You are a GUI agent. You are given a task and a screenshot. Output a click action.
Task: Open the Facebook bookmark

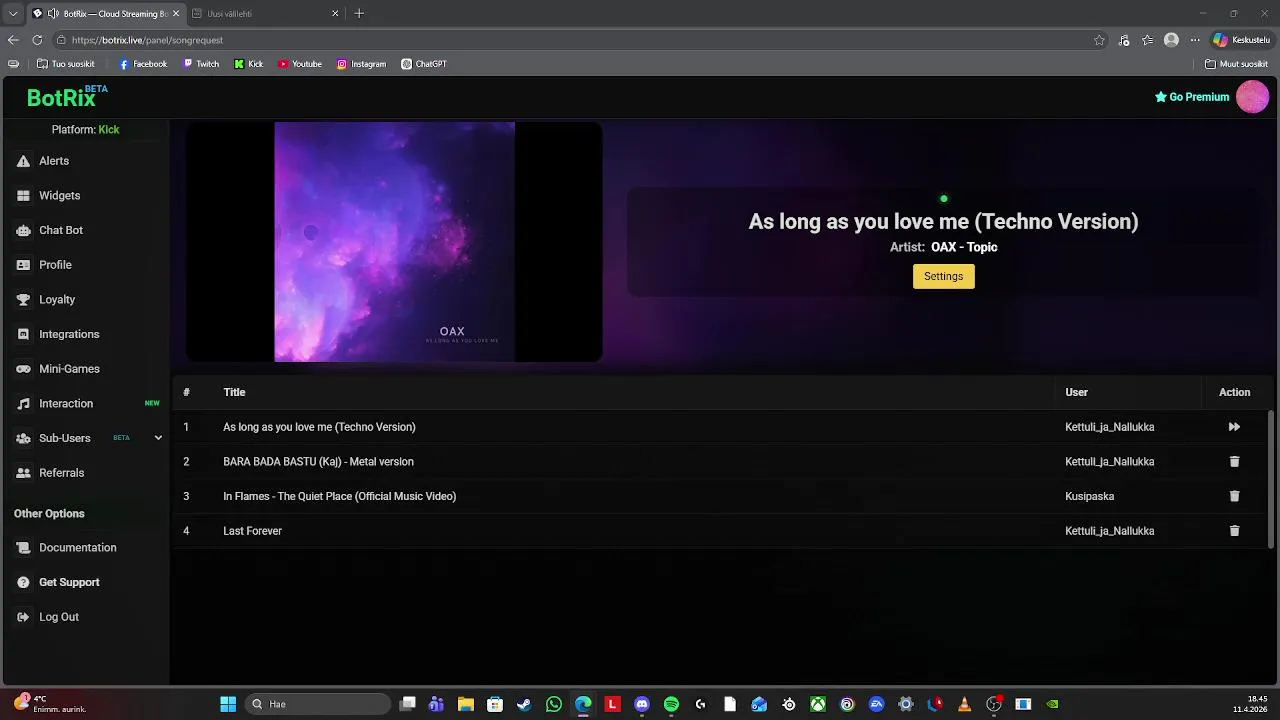click(143, 64)
